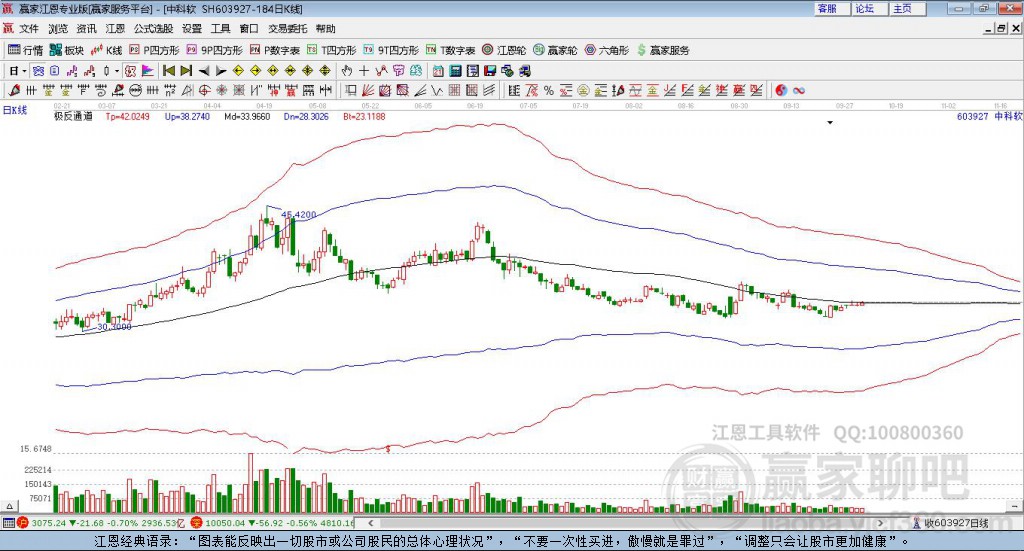Launch the 六角形 hexagon chart tool
The height and width of the screenshot is (551, 1024).
(x=606, y=50)
